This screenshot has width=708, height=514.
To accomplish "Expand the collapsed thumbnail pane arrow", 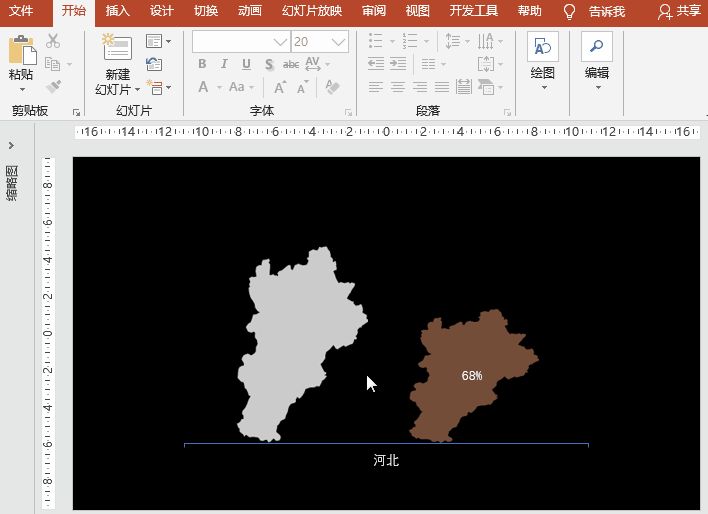I will coord(11,146).
